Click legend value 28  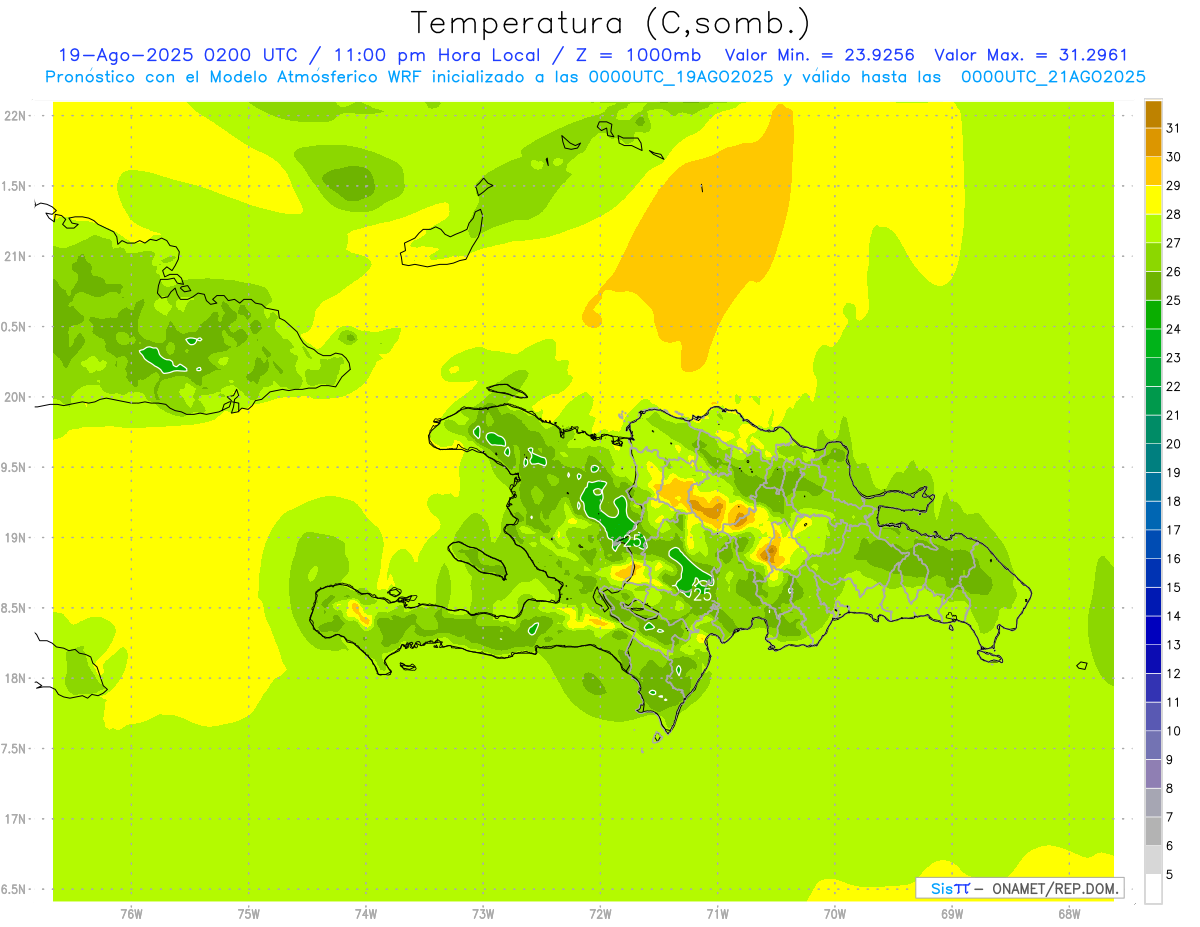point(1173,214)
